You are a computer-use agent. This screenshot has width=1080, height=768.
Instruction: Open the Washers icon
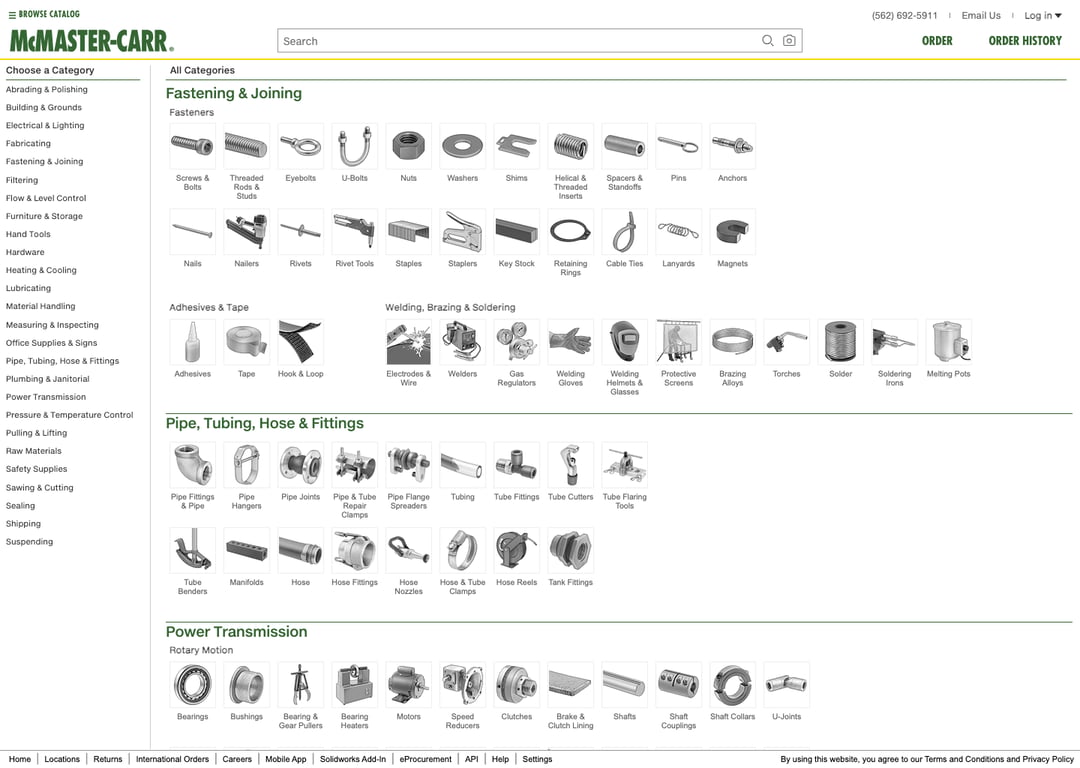pyautogui.click(x=462, y=146)
